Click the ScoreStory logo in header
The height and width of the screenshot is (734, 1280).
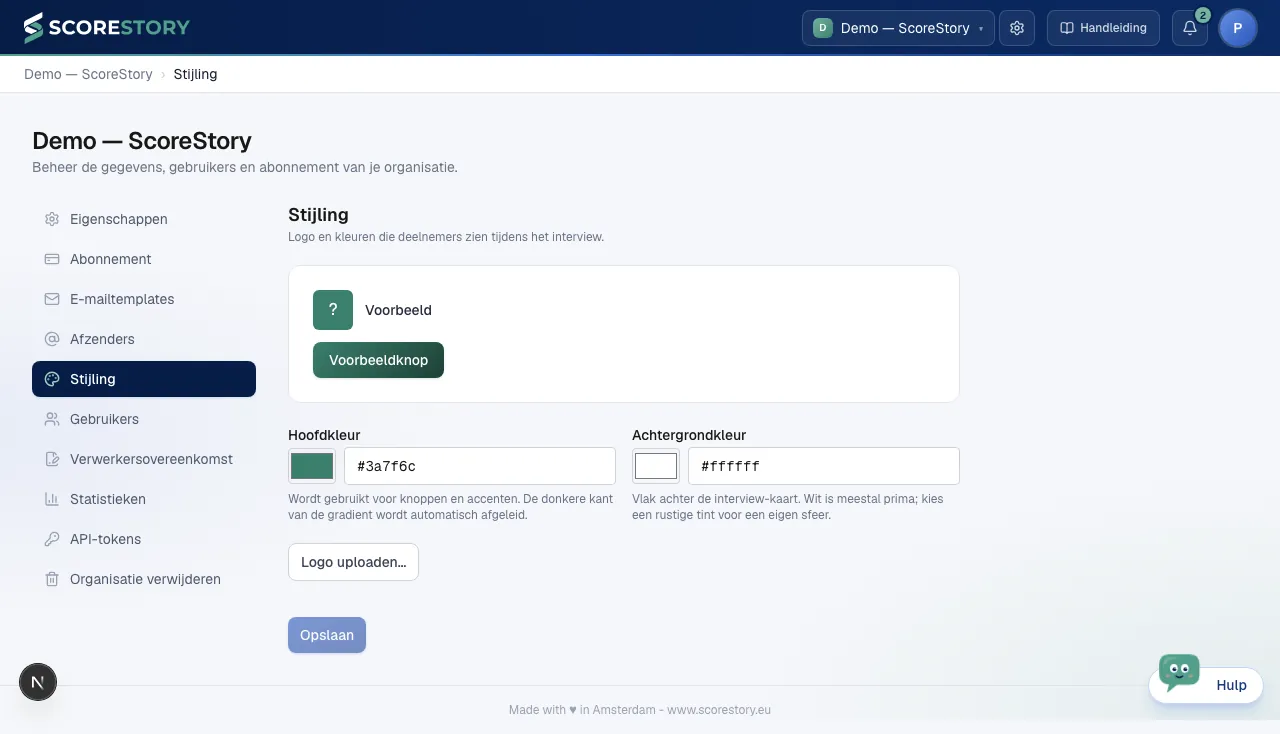[x=106, y=28]
